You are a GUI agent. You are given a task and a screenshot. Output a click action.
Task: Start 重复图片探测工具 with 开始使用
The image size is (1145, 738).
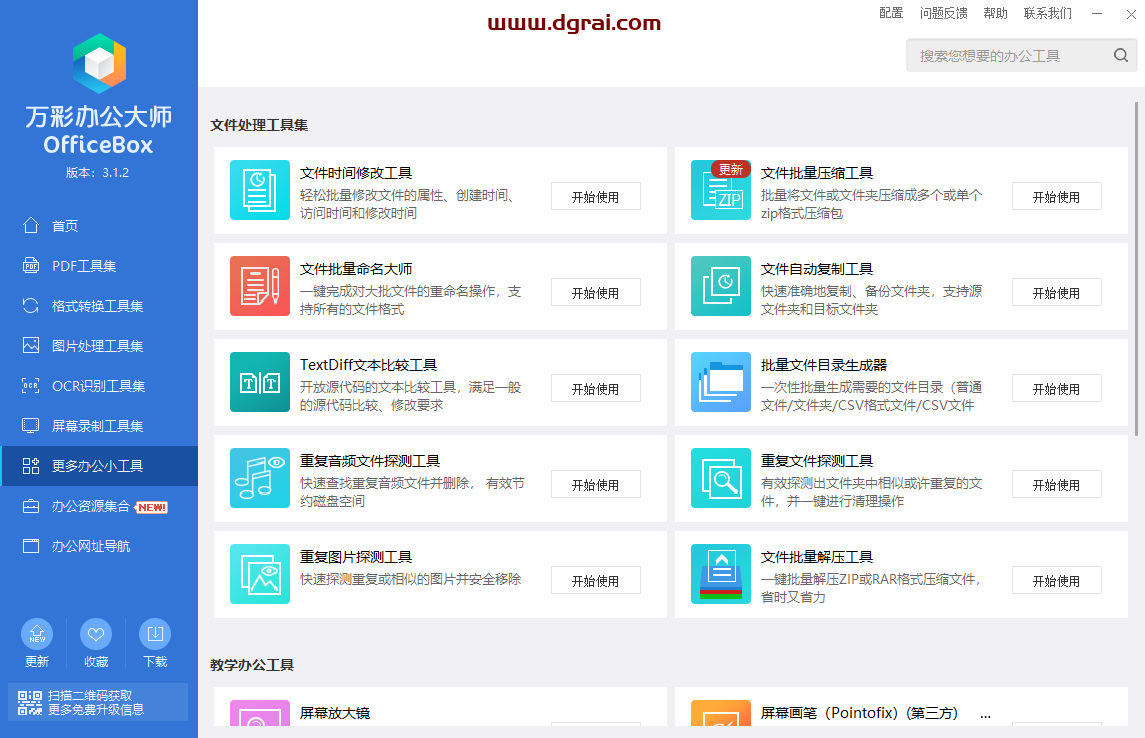[596, 580]
